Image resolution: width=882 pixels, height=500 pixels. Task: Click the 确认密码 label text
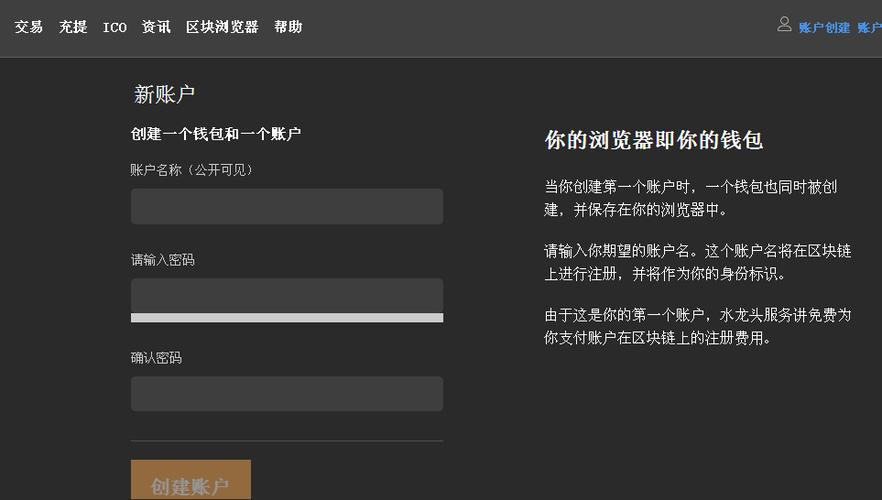point(156,358)
